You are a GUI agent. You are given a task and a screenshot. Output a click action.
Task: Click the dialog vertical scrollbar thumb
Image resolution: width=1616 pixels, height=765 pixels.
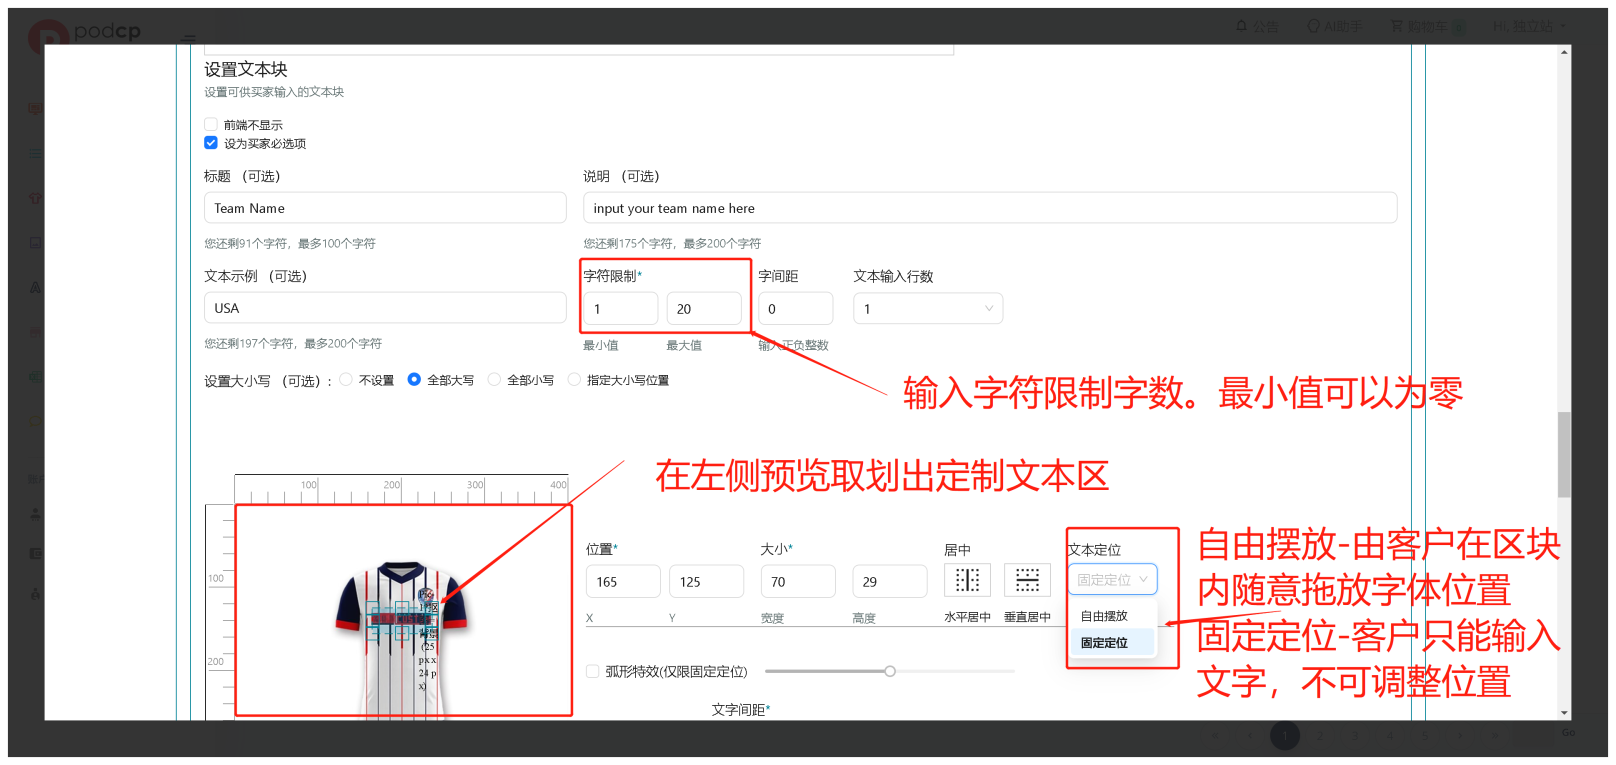(1564, 454)
